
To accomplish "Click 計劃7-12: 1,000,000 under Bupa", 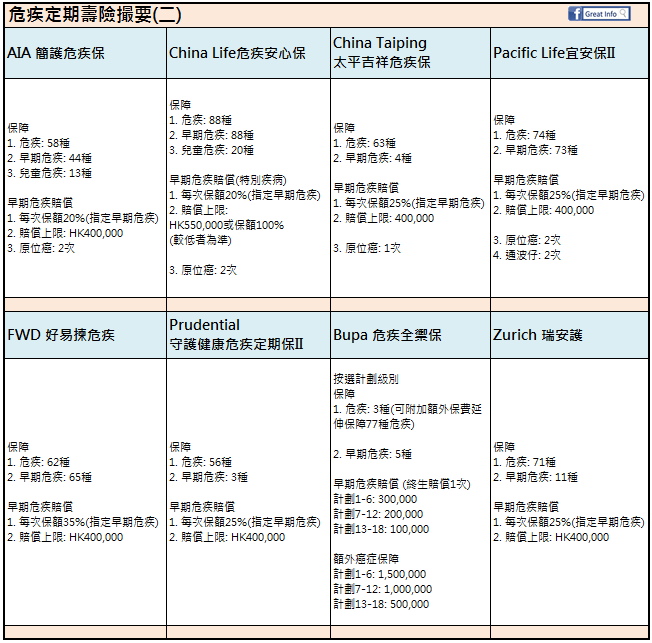I will pos(383,589).
